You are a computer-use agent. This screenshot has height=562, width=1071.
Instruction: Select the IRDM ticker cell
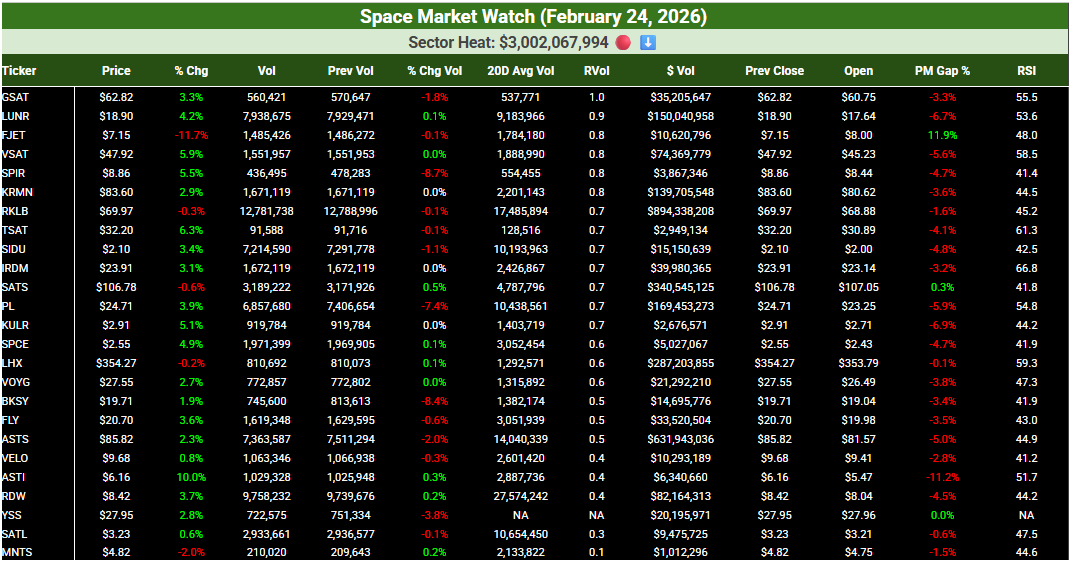[x=15, y=268]
